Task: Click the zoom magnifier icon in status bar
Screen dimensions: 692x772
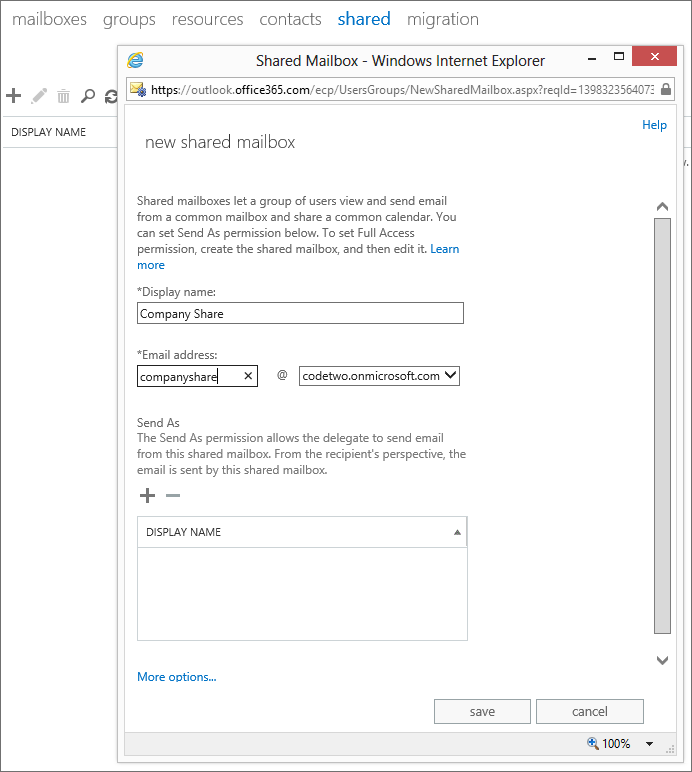Action: [593, 743]
